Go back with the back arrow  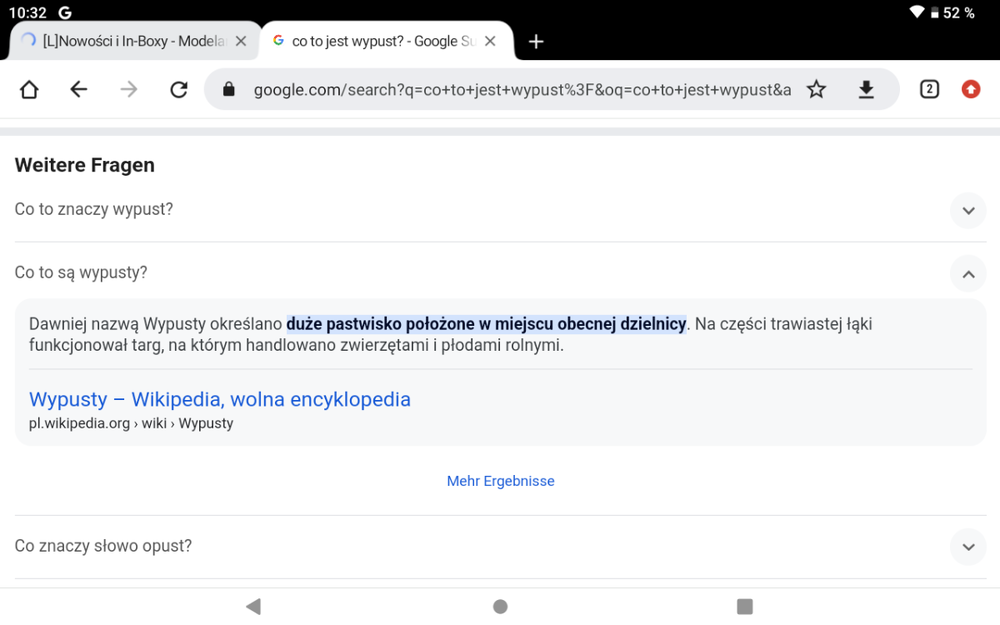point(79,90)
